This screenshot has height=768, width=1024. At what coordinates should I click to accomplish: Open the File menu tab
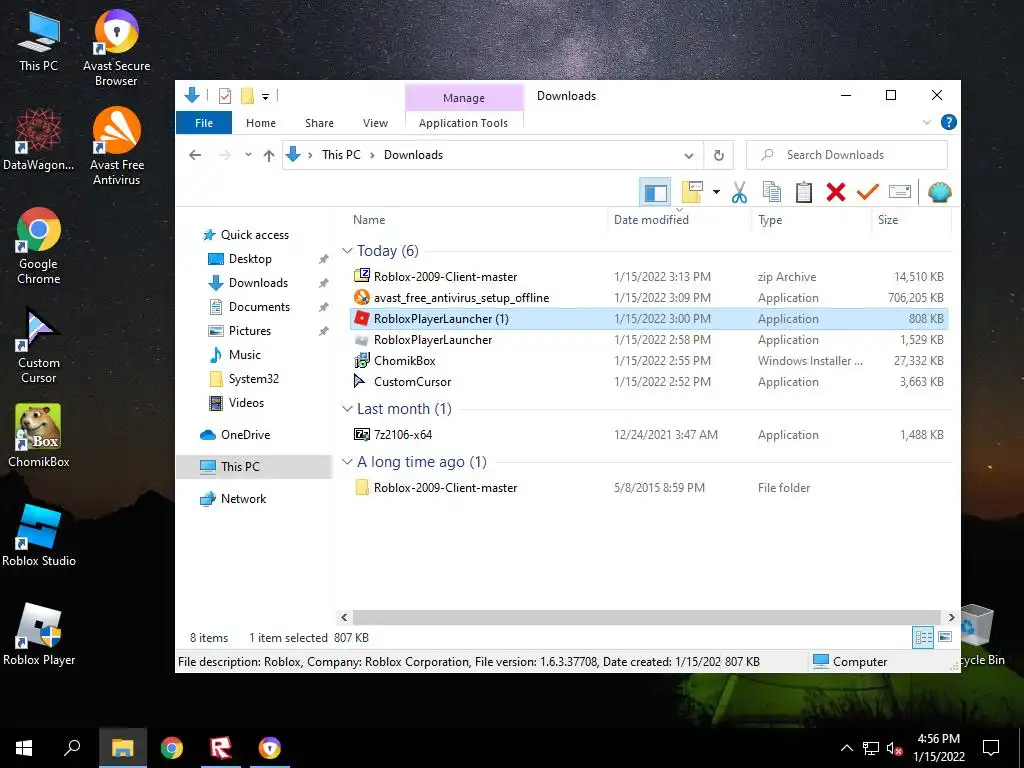tap(204, 123)
